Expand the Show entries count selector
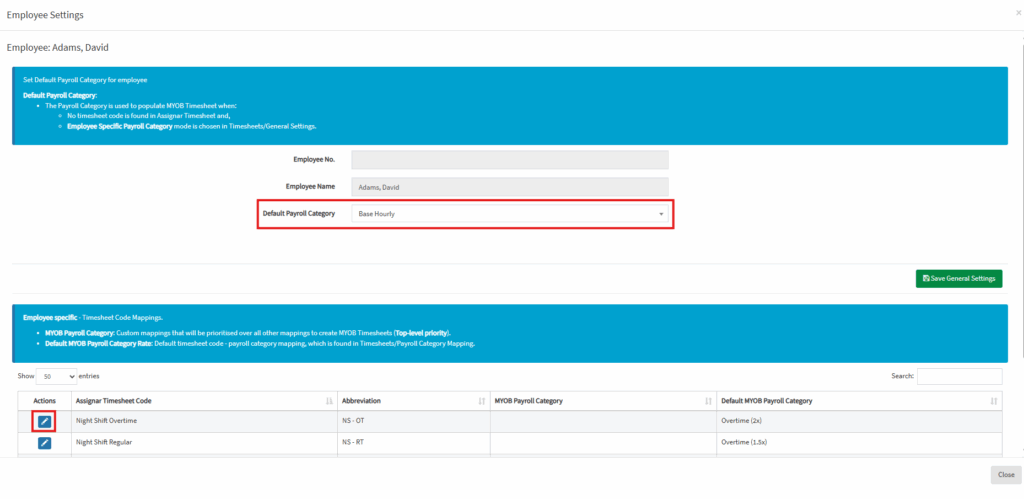Screen dimensions: 1024x499 (x=56, y=376)
